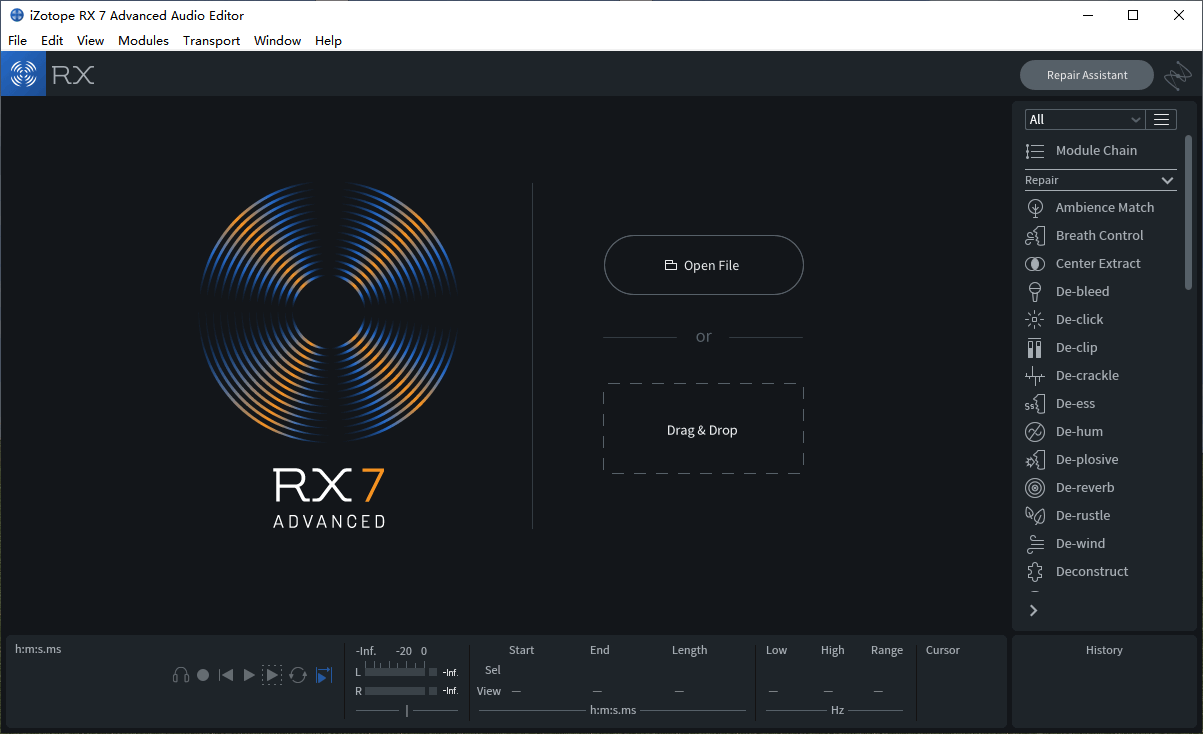Launch the Repair Assistant
Viewport: 1203px width, 734px height.
click(1086, 75)
